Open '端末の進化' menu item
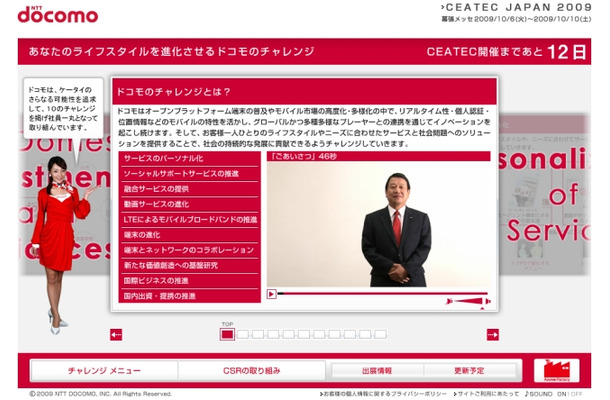The height and width of the screenshot is (400, 610). pyautogui.click(x=190, y=235)
